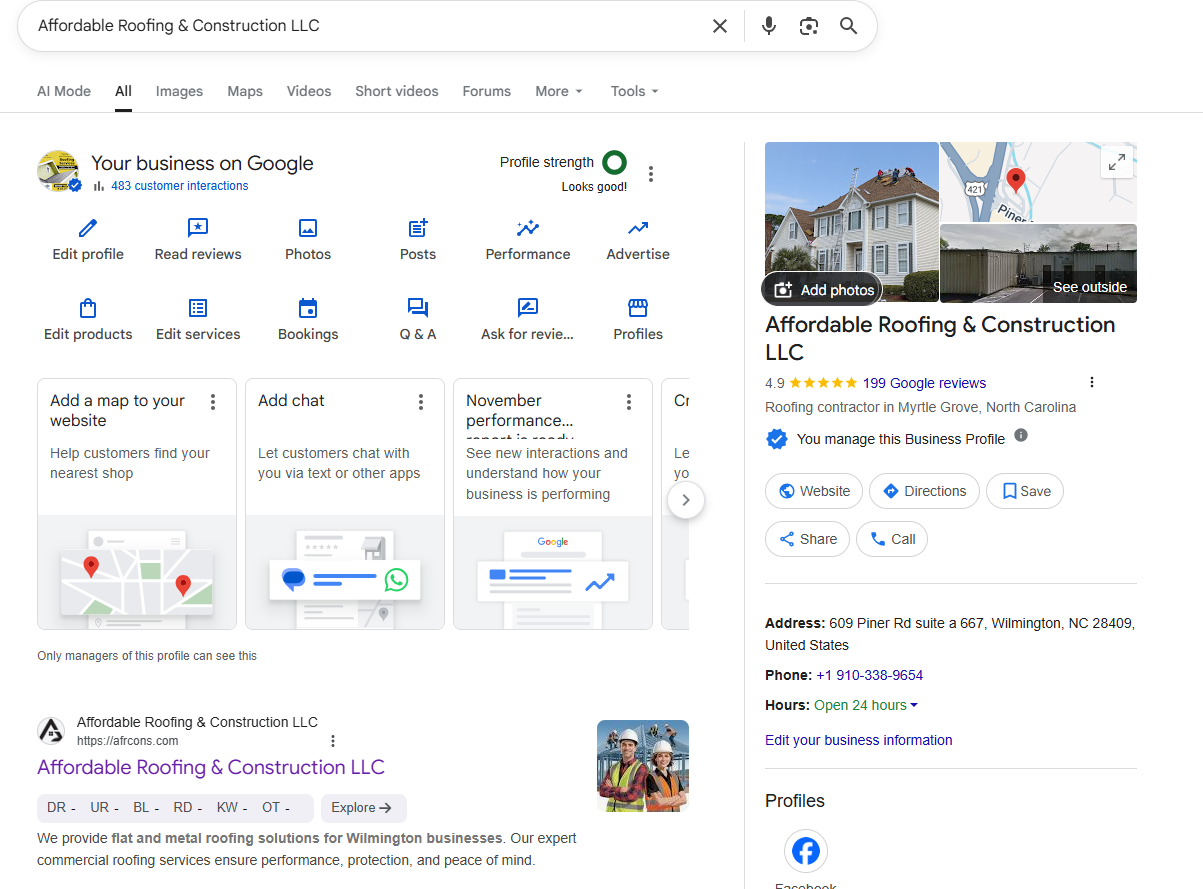The width and height of the screenshot is (1203, 889).
Task: Switch to the Maps tab
Action: [x=245, y=91]
